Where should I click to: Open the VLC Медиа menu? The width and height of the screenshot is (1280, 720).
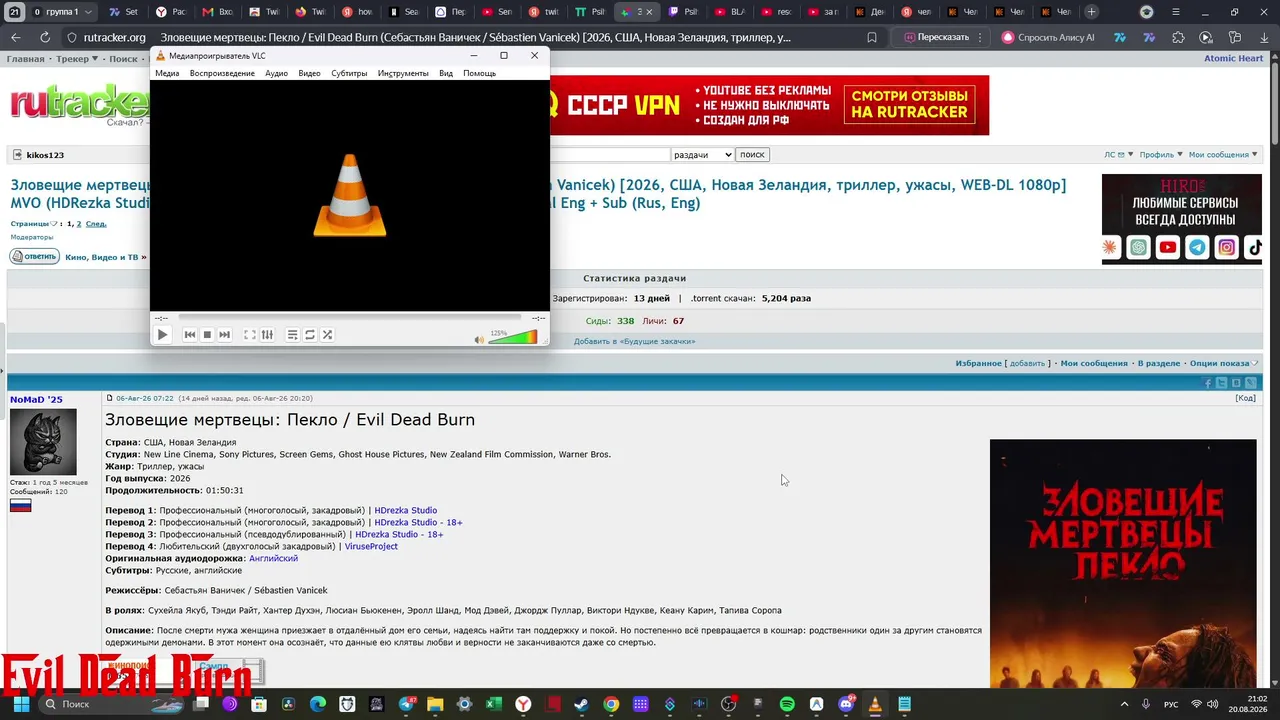(x=167, y=73)
